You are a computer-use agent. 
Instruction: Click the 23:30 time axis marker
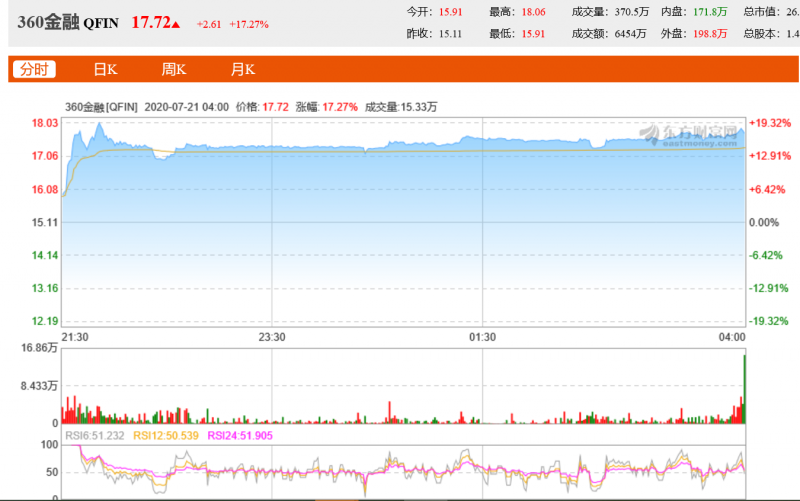coord(272,337)
